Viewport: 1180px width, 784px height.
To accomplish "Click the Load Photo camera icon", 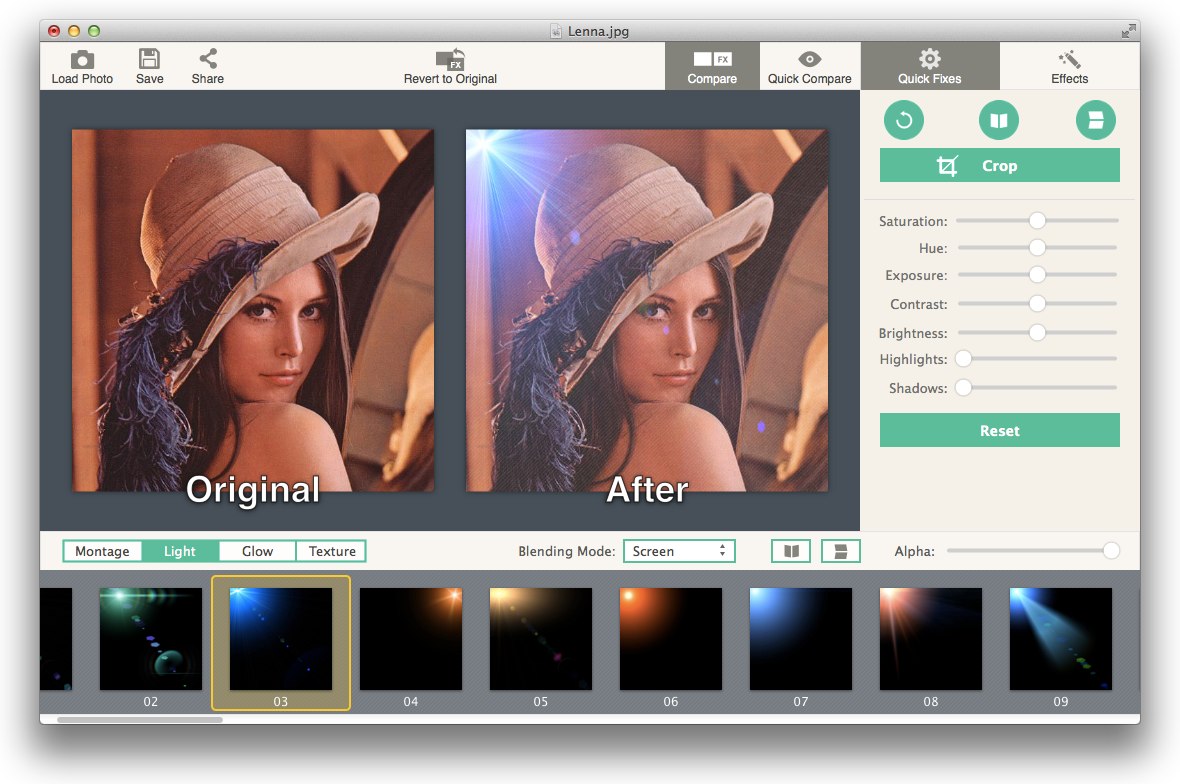I will point(82,60).
